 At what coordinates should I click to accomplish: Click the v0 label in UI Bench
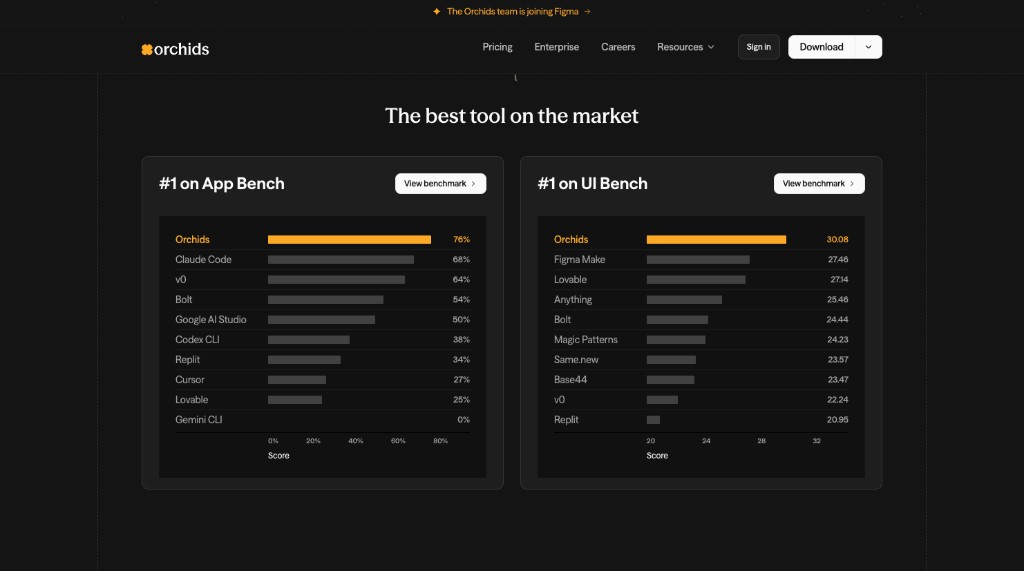560,400
